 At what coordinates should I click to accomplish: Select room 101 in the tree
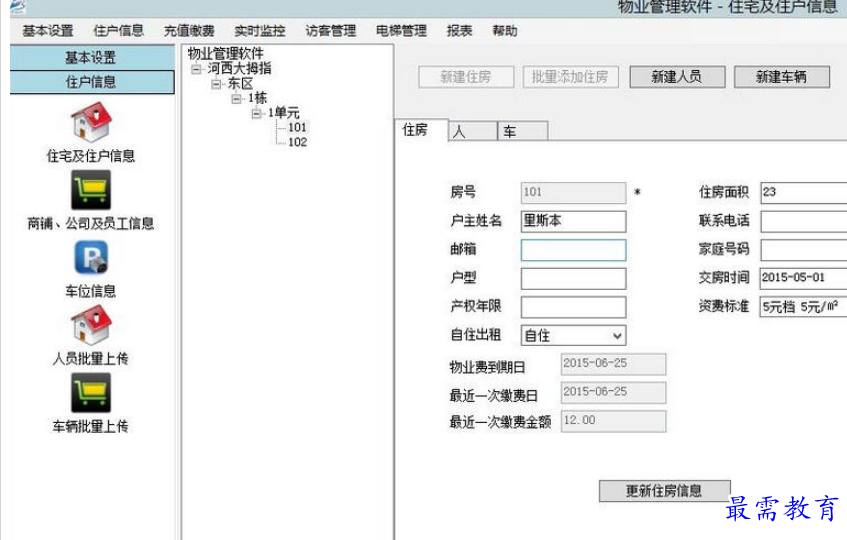pyautogui.click(x=297, y=127)
